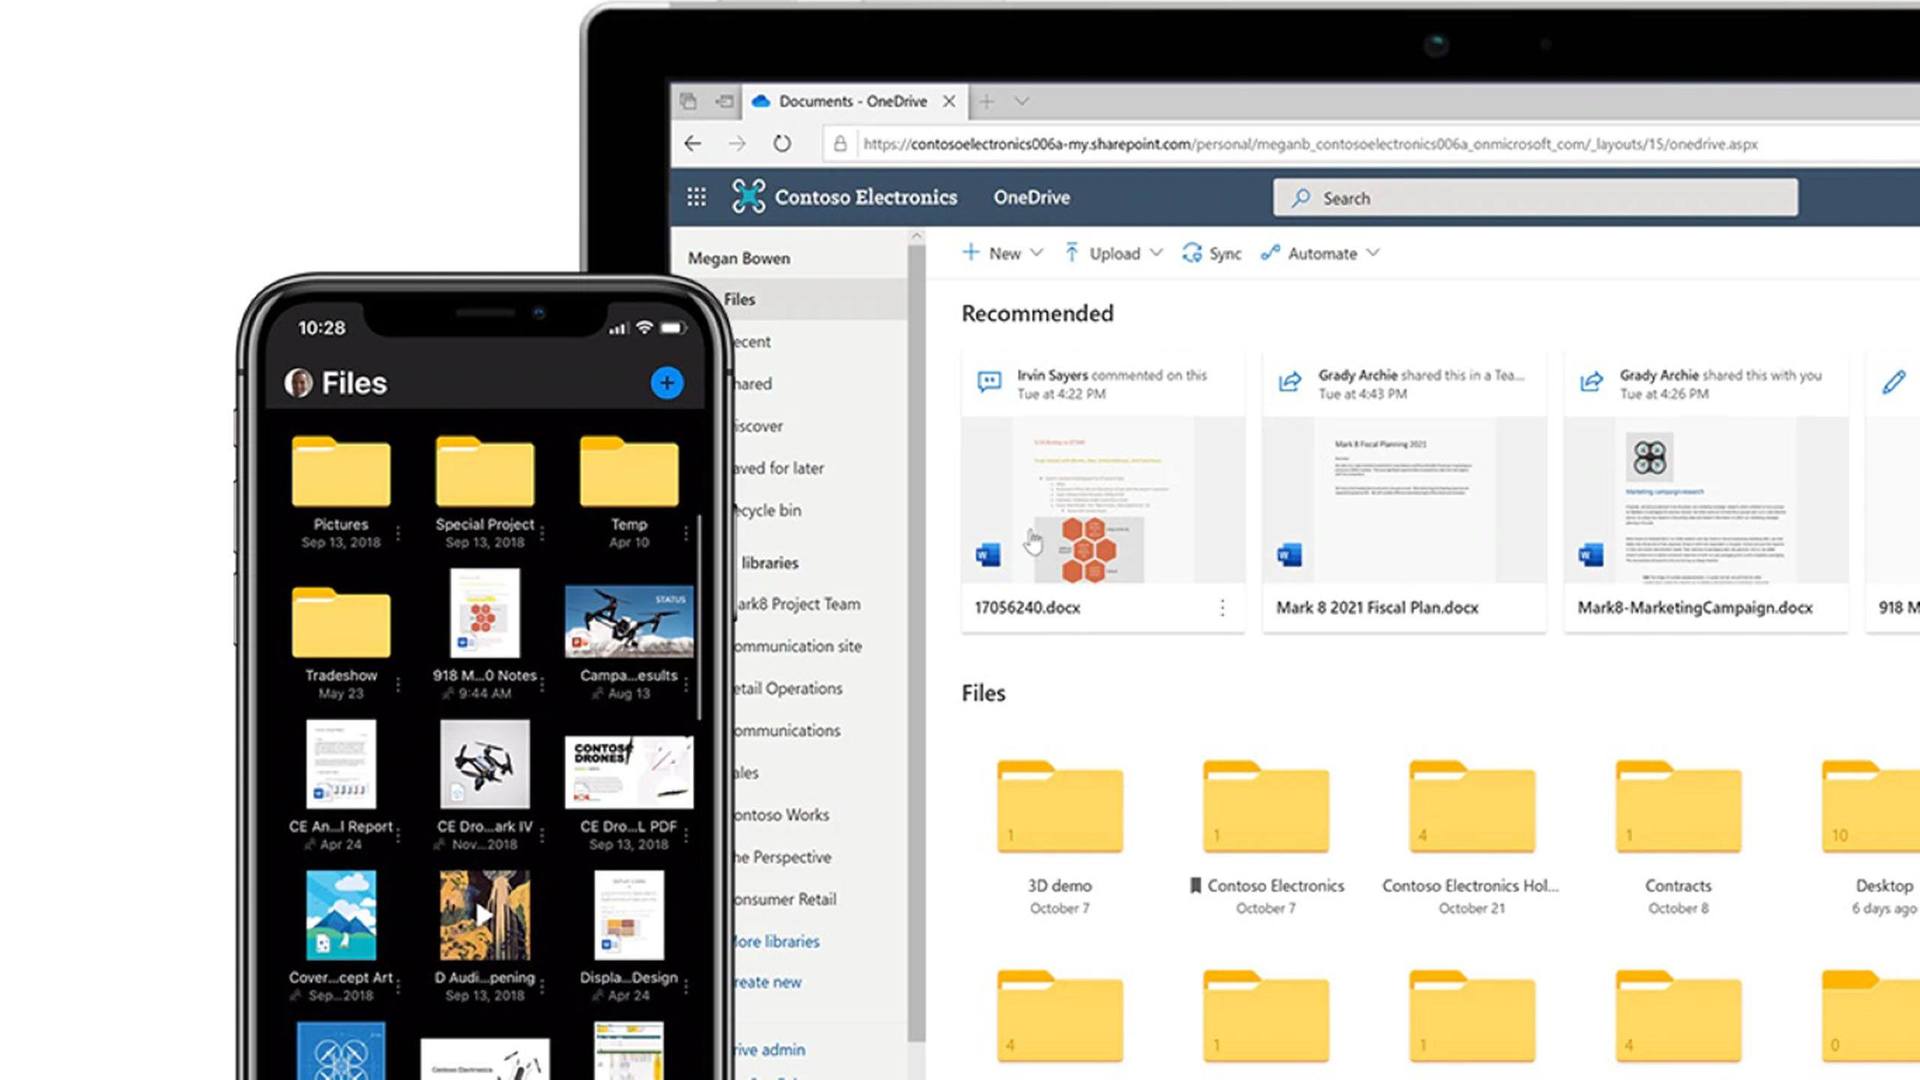Open more options for Pictures folder on phone
Image resolution: width=1920 pixels, height=1080 pixels.
(398, 533)
